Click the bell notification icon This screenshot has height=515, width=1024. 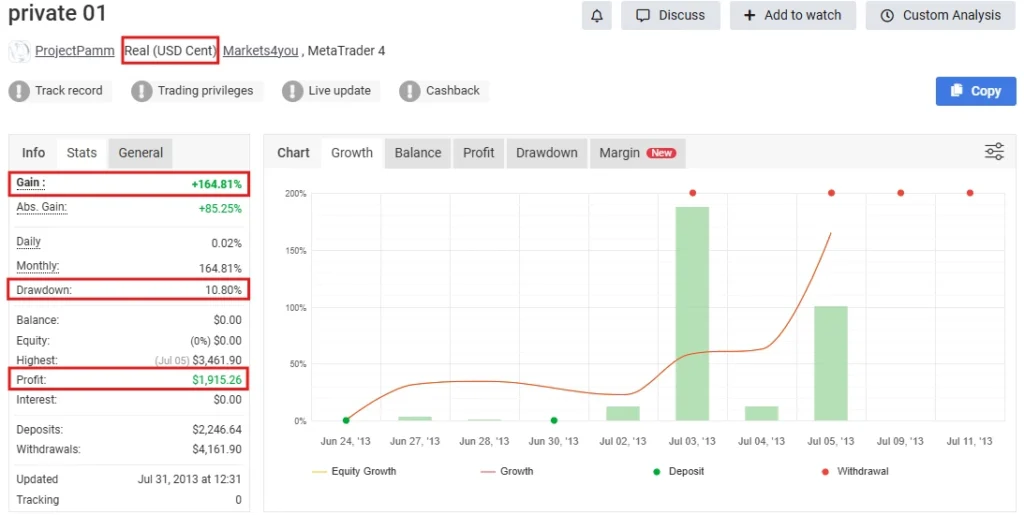(x=597, y=16)
